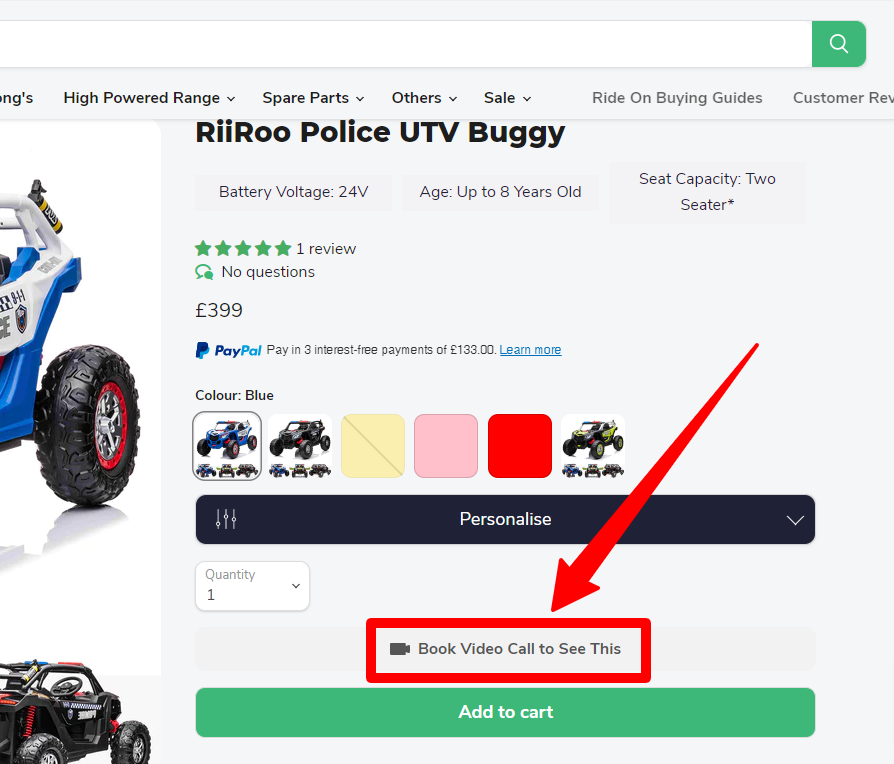
Task: Open the Quantity dropdown
Action: [252, 586]
